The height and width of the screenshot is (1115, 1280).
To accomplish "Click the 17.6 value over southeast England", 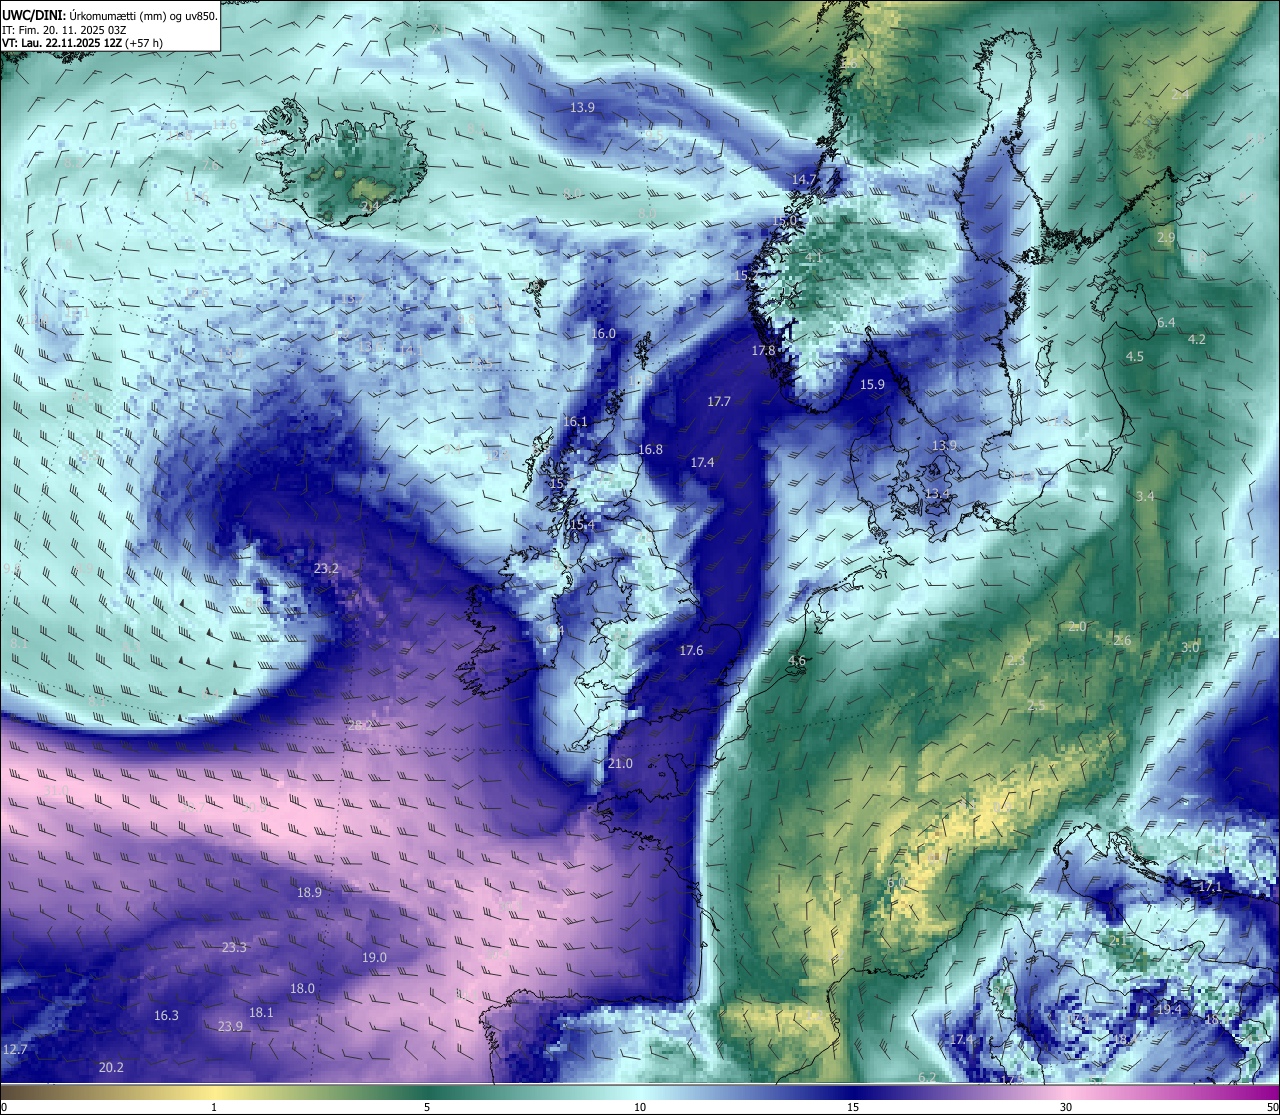I will tap(692, 651).
